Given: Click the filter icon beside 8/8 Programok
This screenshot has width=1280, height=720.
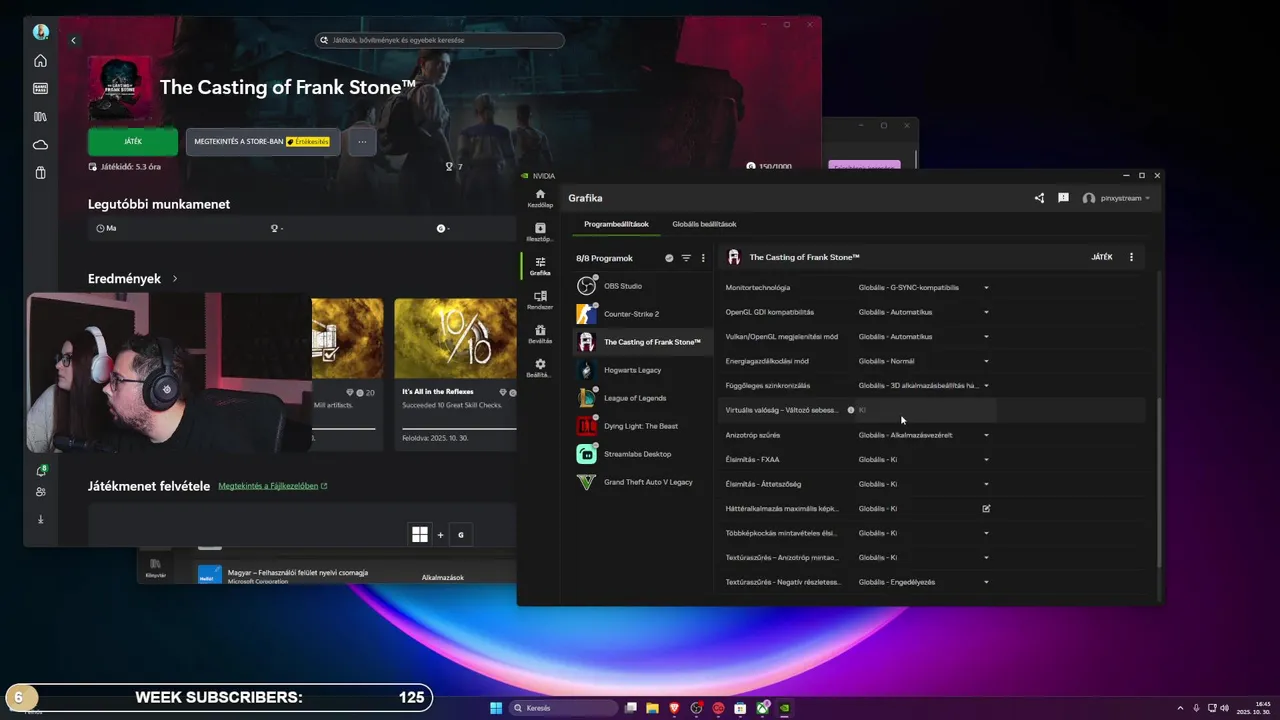Looking at the screenshot, I should [x=686, y=258].
